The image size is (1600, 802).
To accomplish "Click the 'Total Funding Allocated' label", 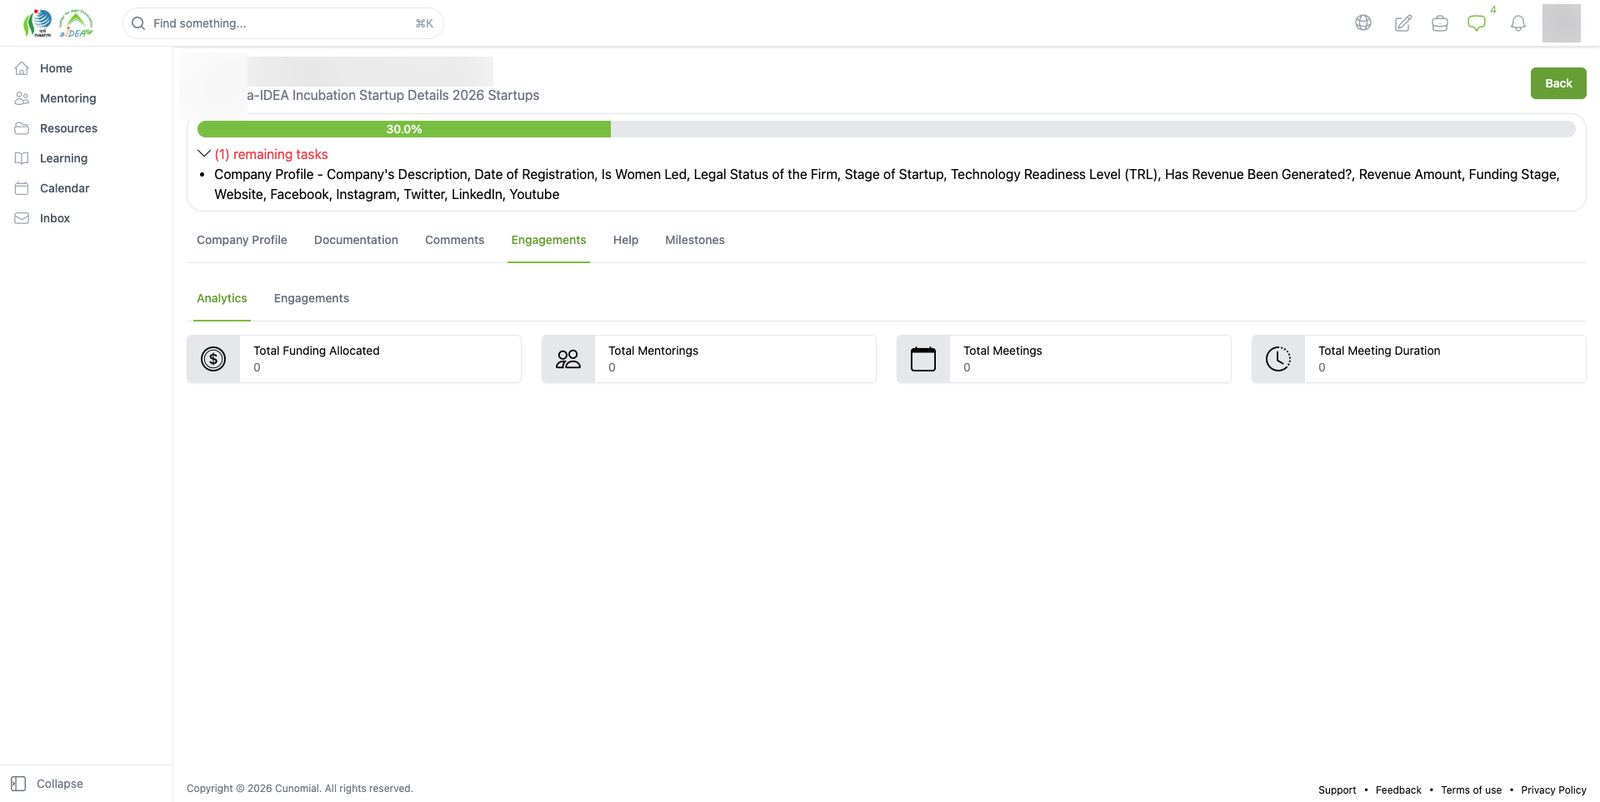I will point(316,351).
